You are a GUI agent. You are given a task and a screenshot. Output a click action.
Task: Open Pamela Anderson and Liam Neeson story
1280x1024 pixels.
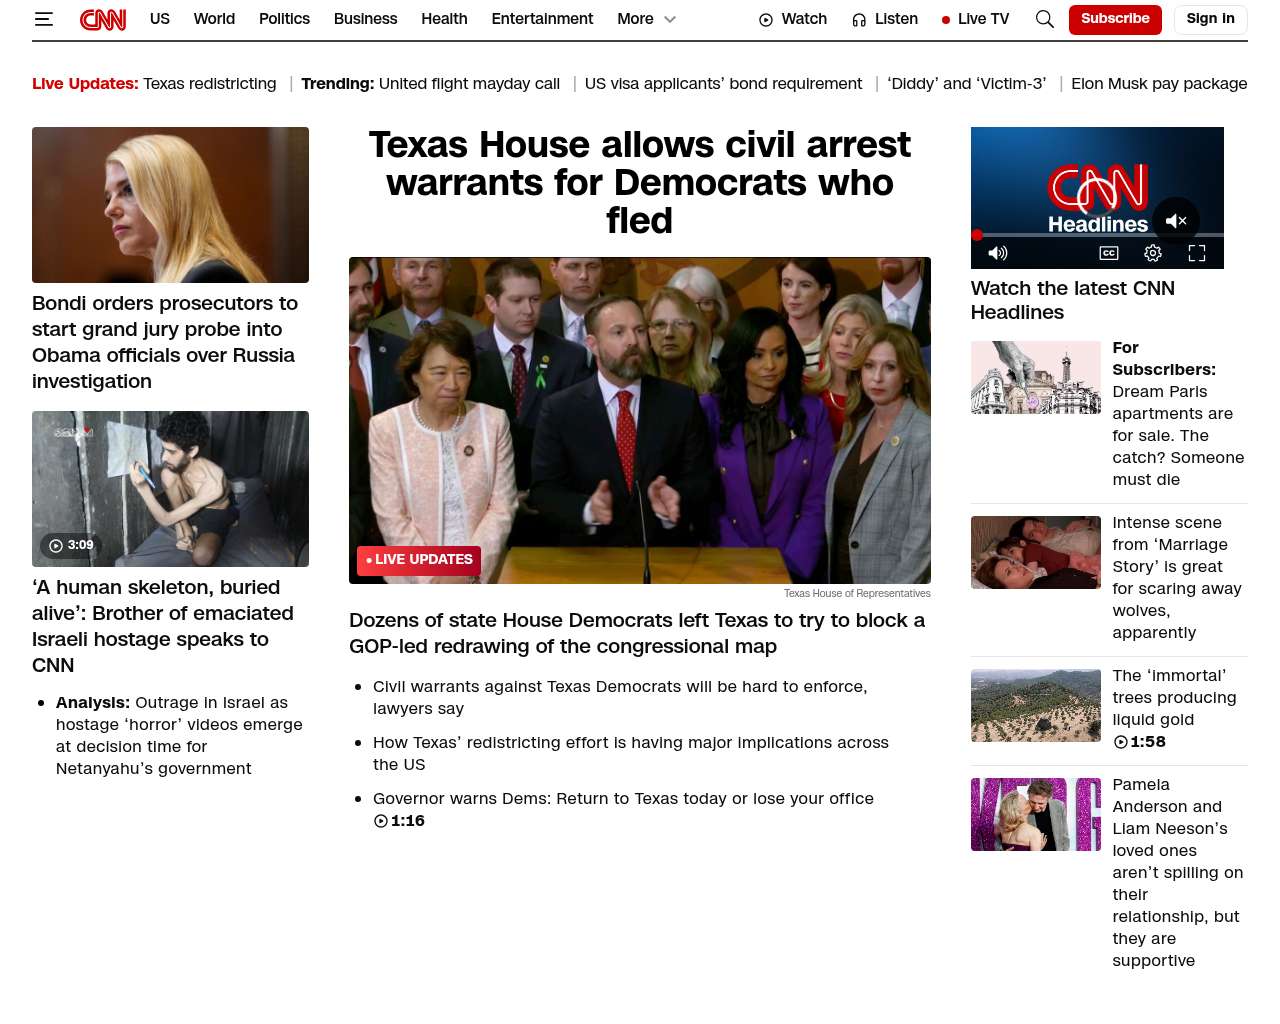tap(1178, 873)
